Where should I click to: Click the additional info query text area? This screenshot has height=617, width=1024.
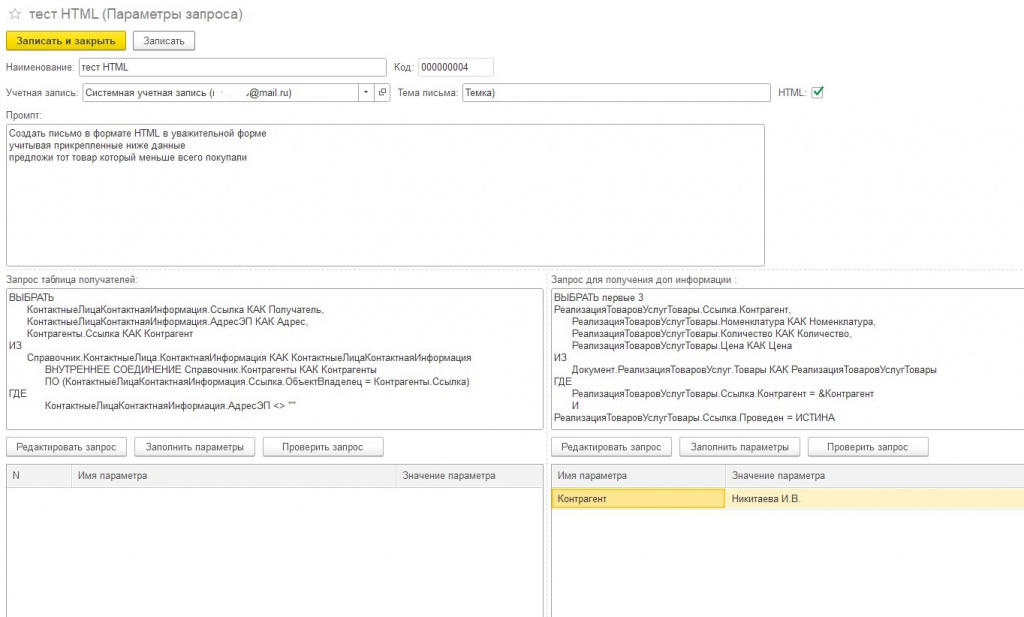(788, 359)
